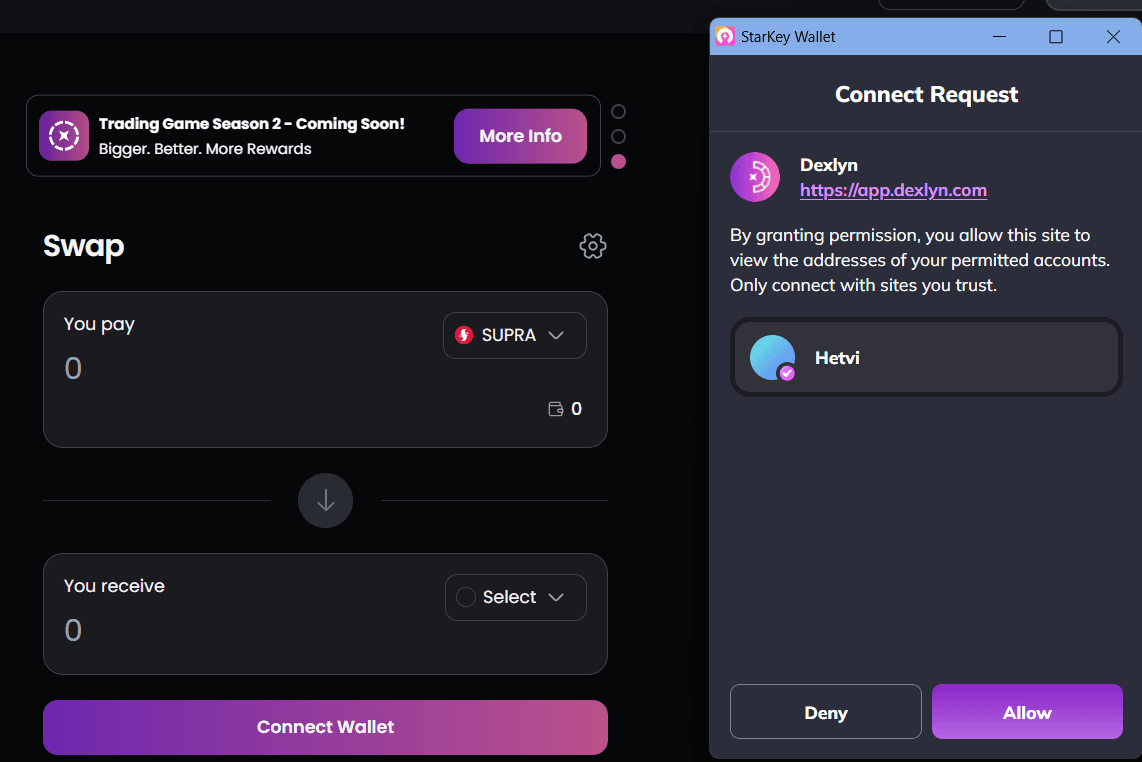Open swap settings gear icon
The image size is (1142, 762).
pyautogui.click(x=593, y=246)
